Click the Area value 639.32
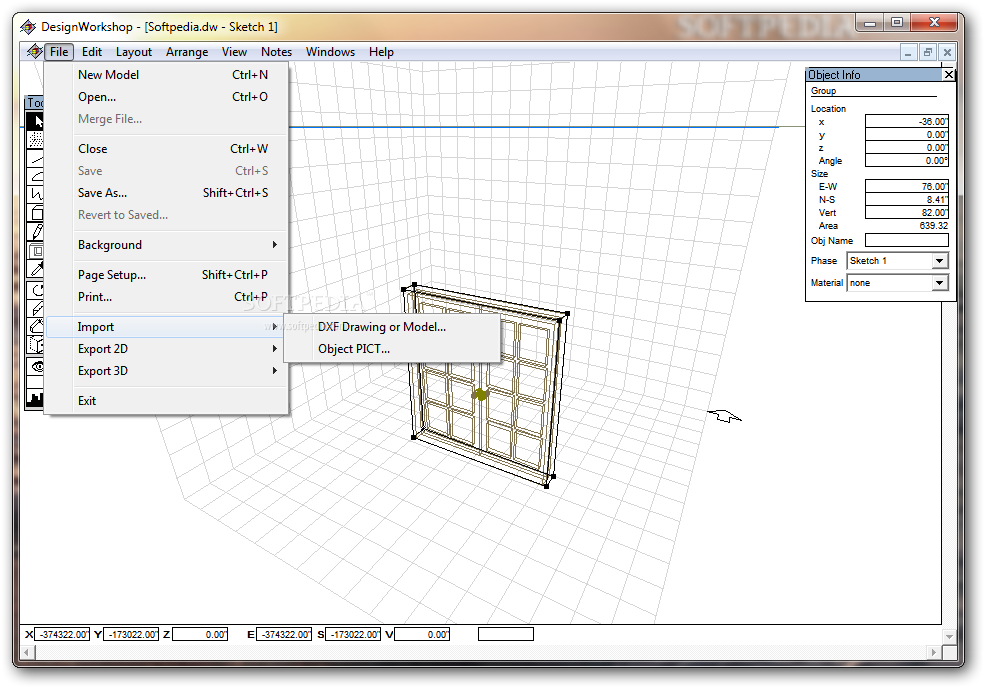985x688 pixels. click(x=933, y=226)
